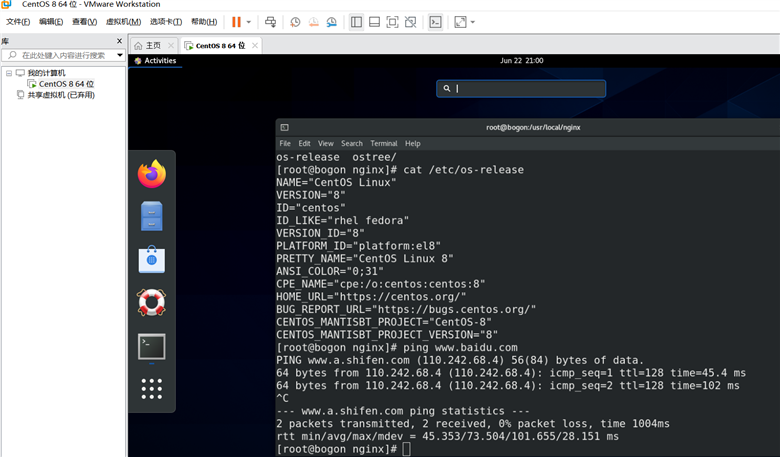Select 共享虚拟机 (已弃用) in the library

pos(61,95)
